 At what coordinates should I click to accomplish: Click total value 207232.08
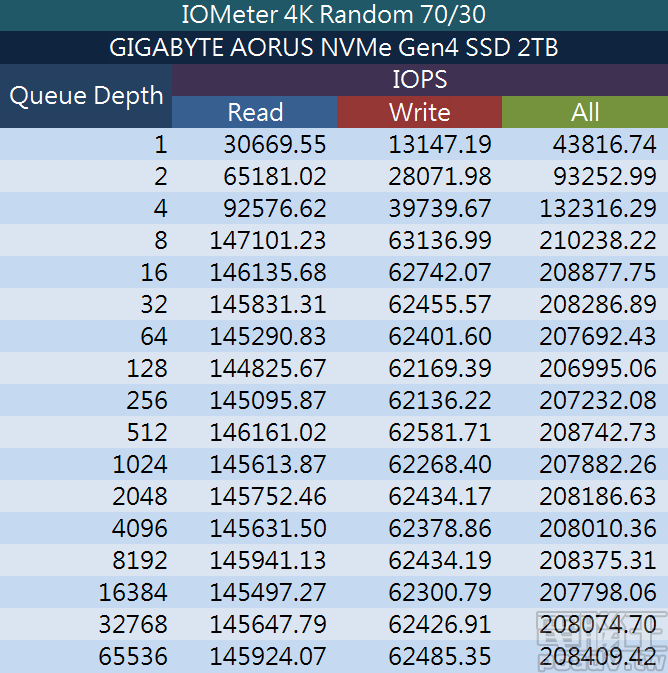598,400
